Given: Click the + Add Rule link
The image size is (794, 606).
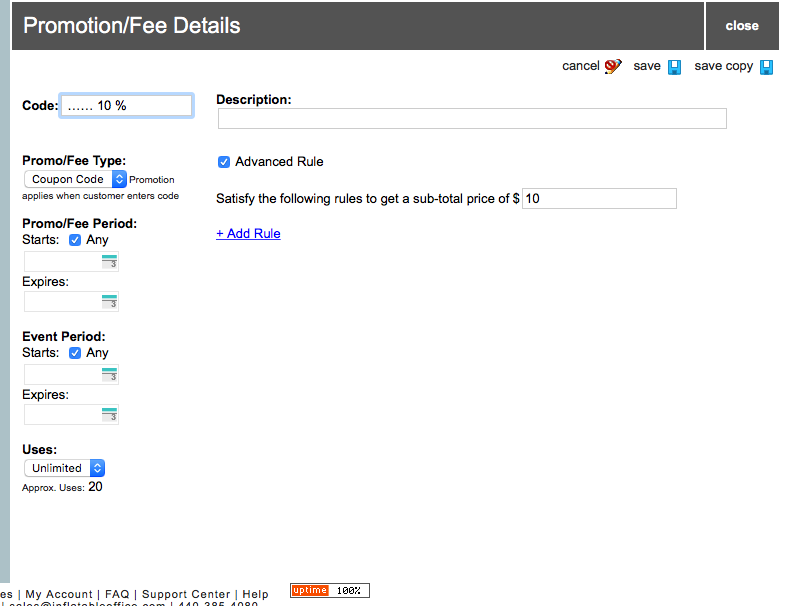Looking at the screenshot, I should 248,234.
